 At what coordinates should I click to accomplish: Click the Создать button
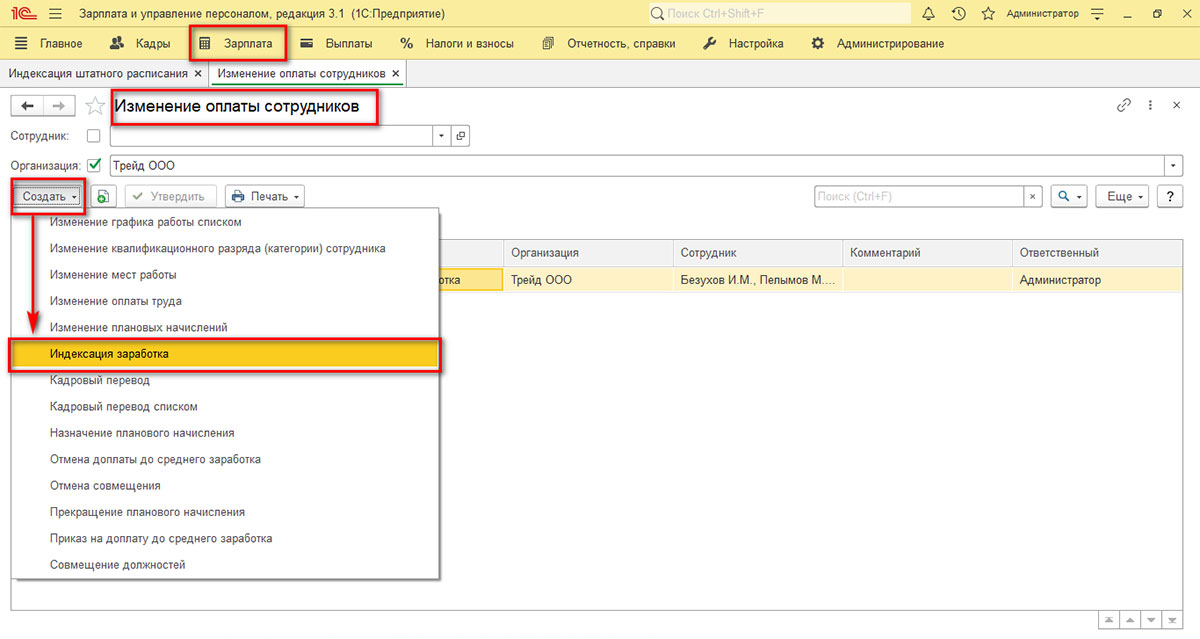pyautogui.click(x=49, y=197)
